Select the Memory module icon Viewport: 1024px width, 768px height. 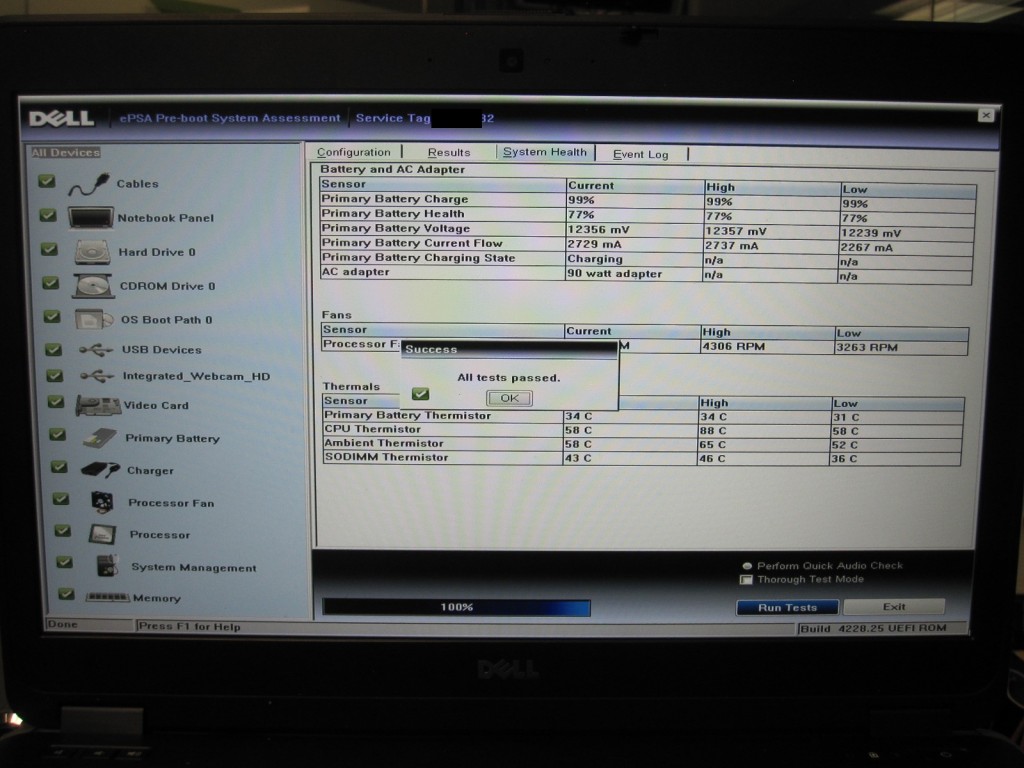[x=108, y=597]
